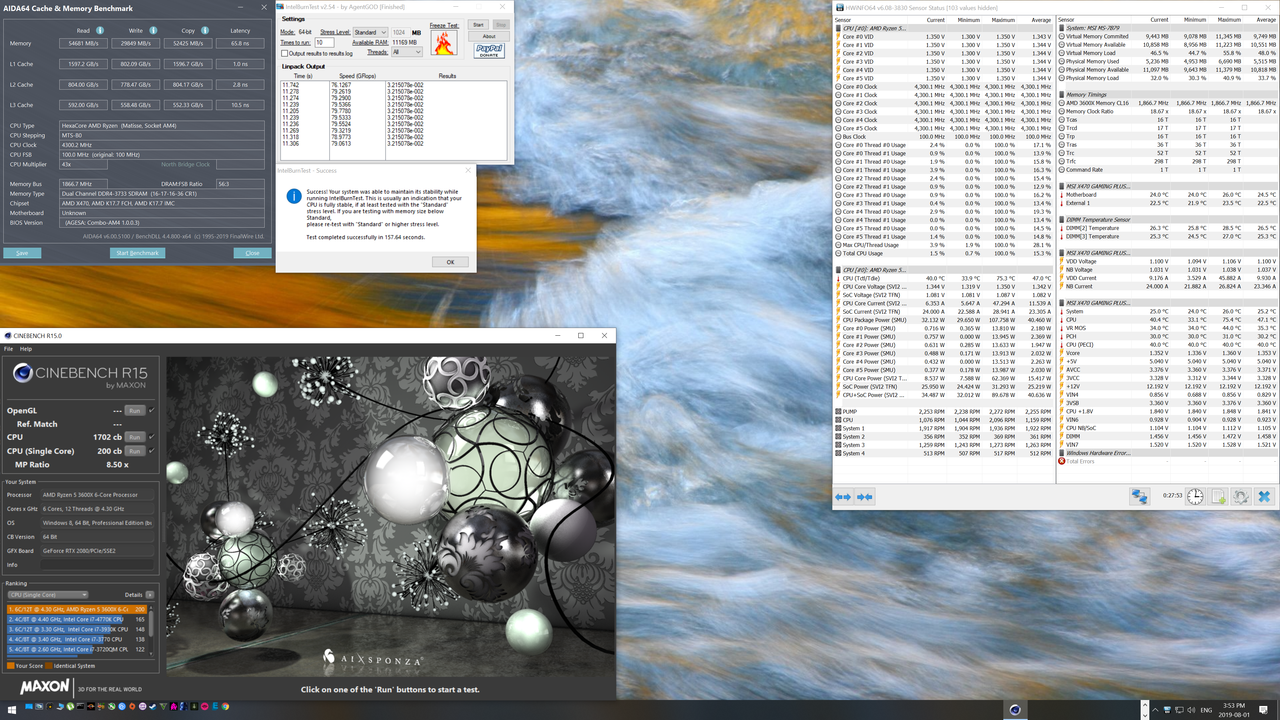Click the Cinebench icon on the taskbar
Screen dimensions: 1280x720
(1015, 710)
